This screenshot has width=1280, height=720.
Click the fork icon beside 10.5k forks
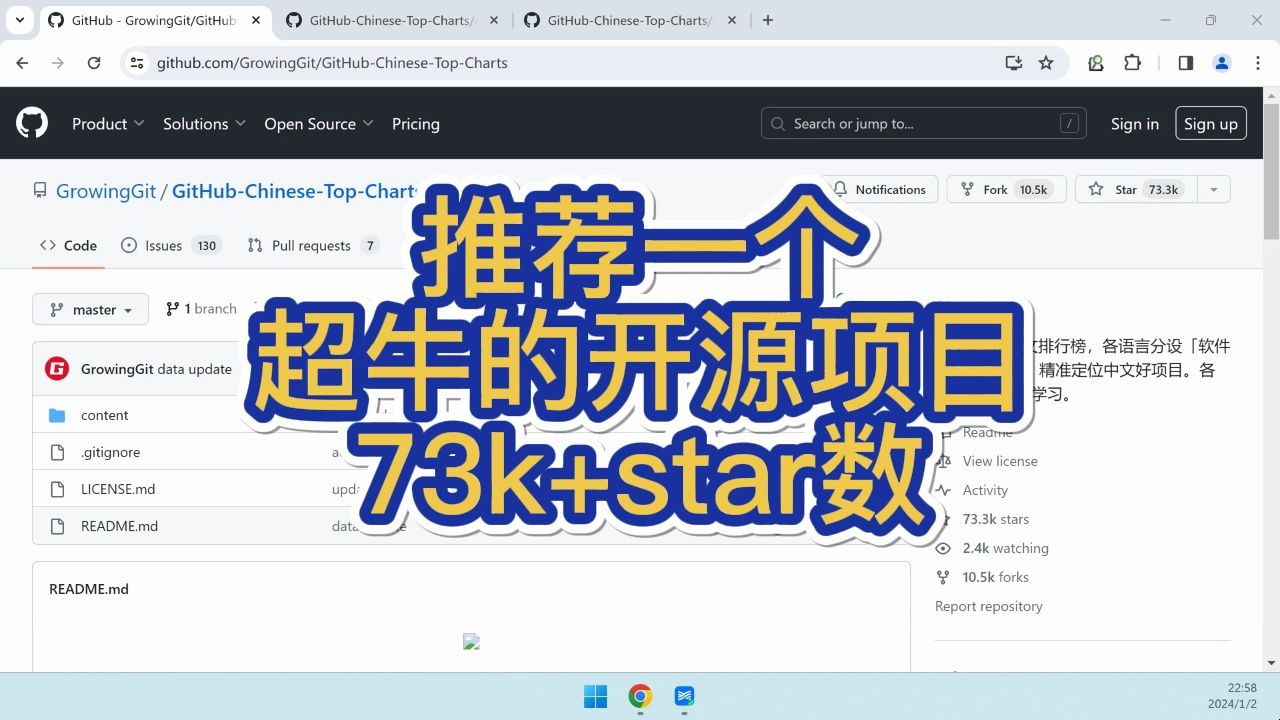tap(943, 577)
